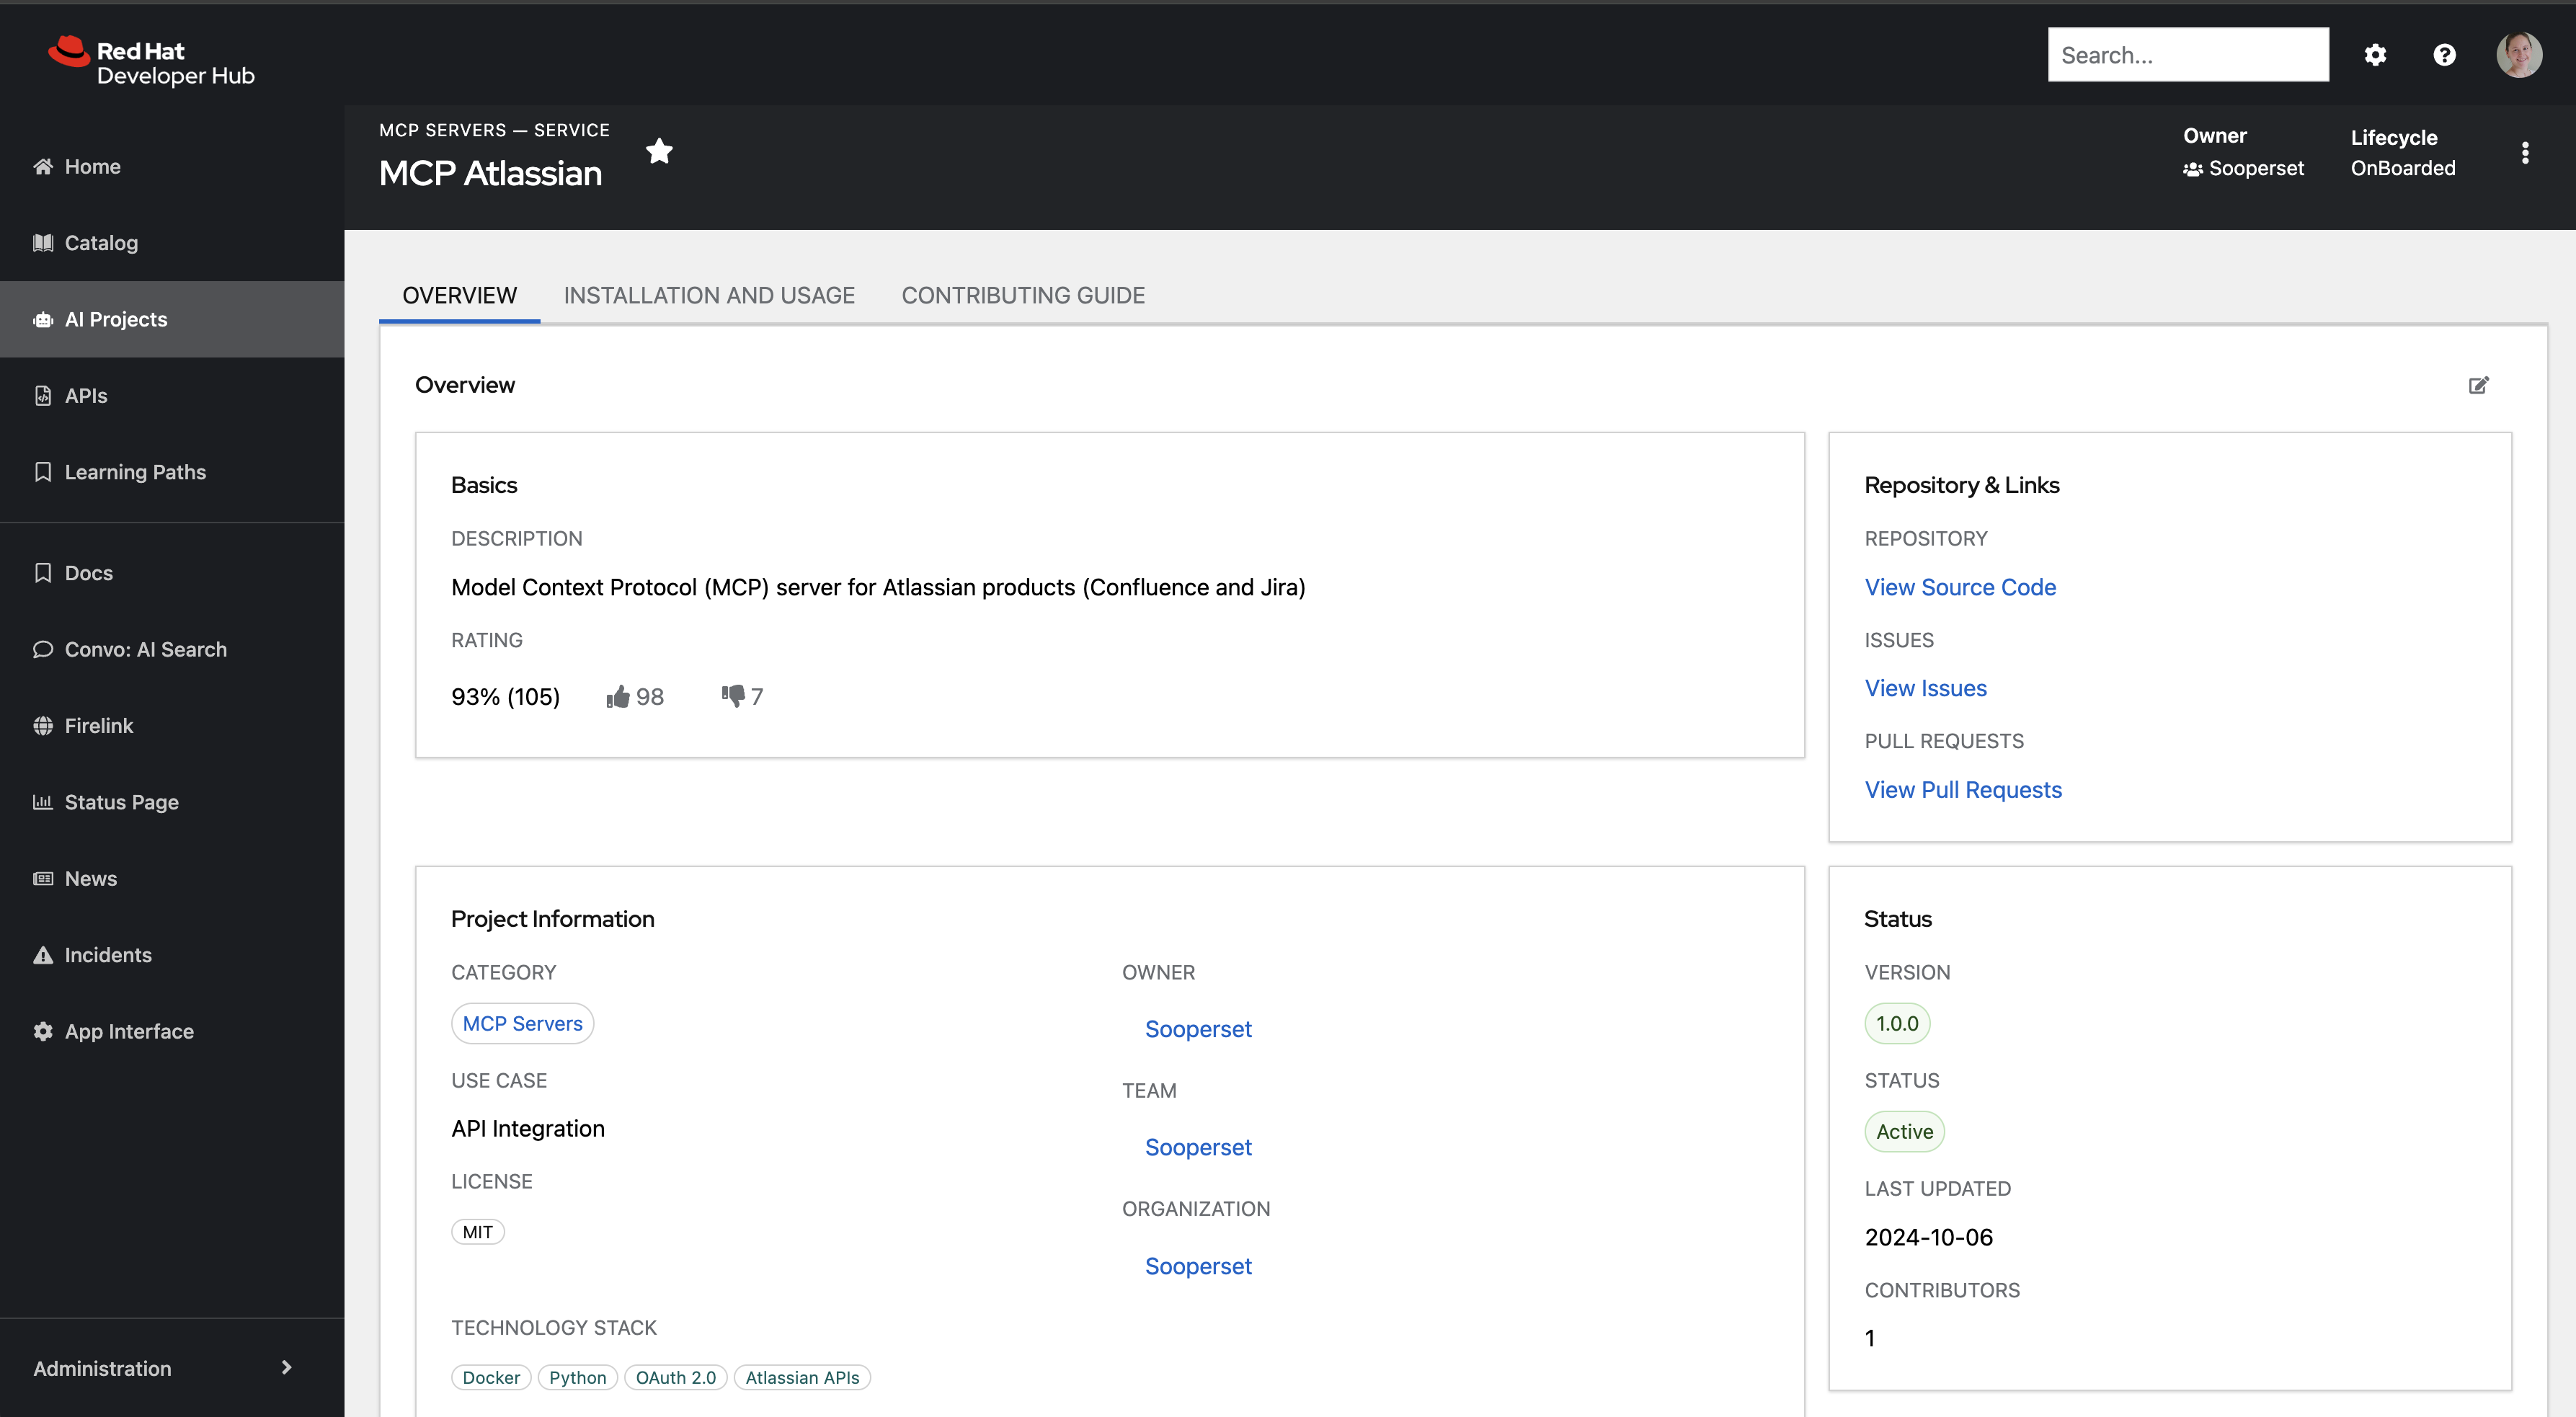The width and height of the screenshot is (2576, 1417).
Task: Switch to the Contributing Guide tab
Action: pyautogui.click(x=1023, y=295)
